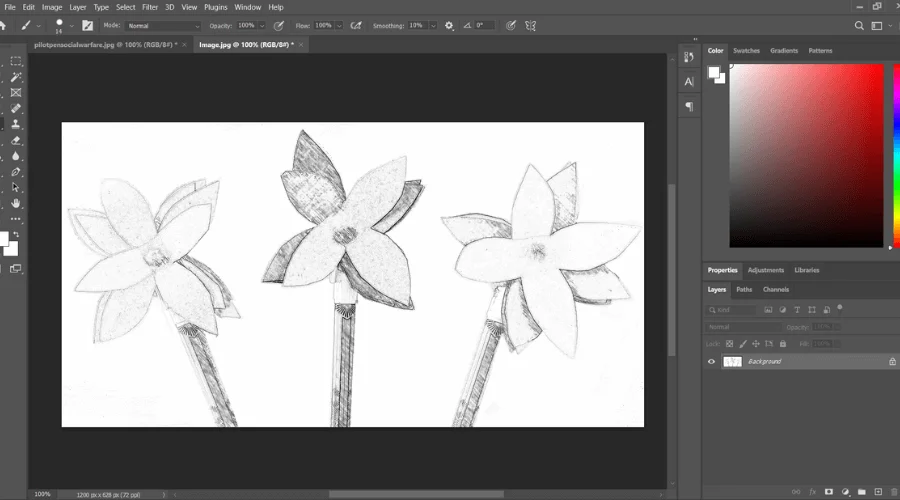This screenshot has height=500, width=900.
Task: Select the Clone Stamp tool
Action: pos(16,124)
